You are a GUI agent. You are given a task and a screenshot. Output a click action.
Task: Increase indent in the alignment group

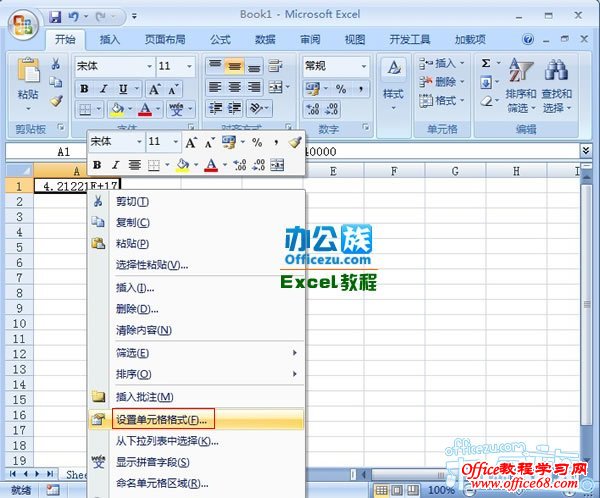(234, 109)
